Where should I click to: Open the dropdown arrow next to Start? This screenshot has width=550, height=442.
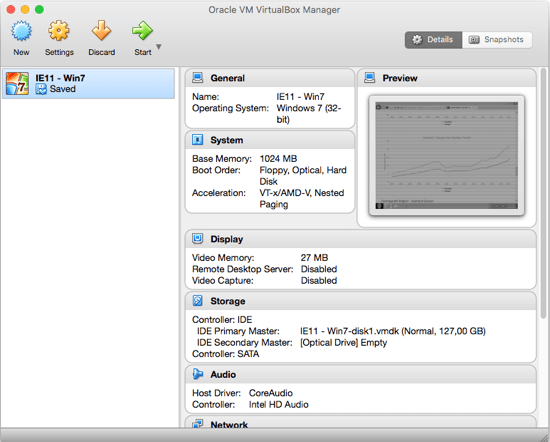159,47
